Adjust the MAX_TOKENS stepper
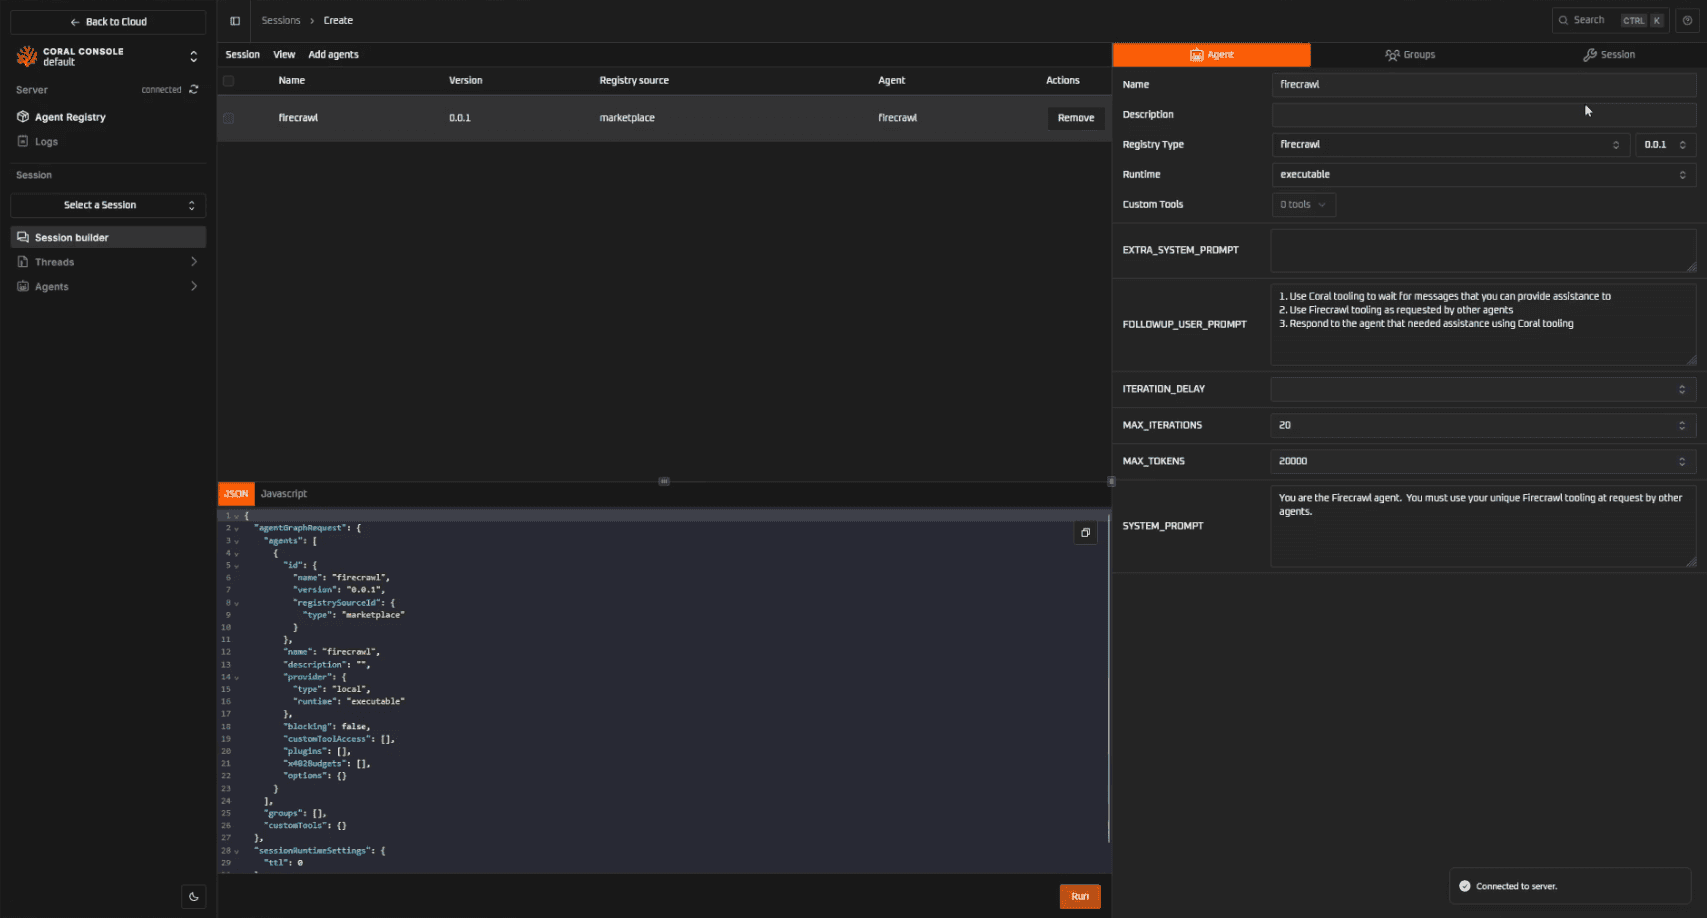Viewport: 1707px width, 918px height. click(x=1682, y=461)
